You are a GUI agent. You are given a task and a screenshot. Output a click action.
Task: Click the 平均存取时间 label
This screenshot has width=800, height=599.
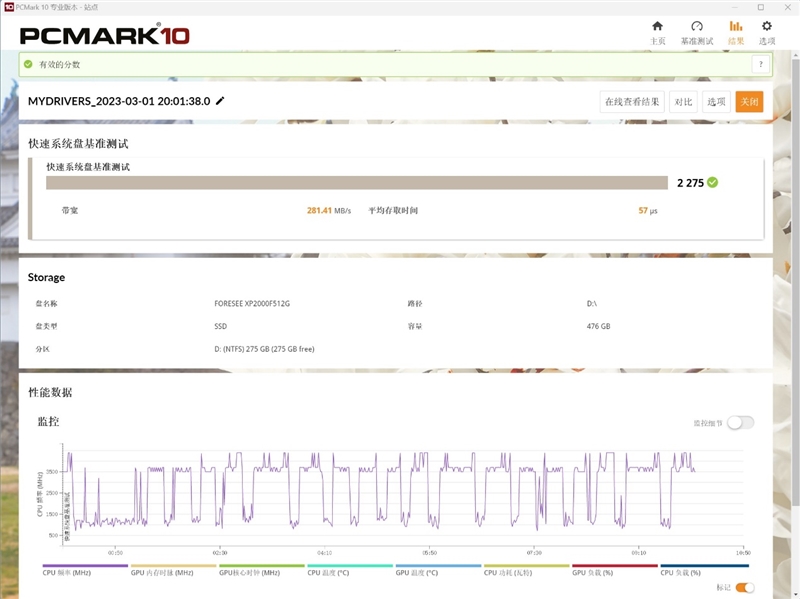point(393,210)
